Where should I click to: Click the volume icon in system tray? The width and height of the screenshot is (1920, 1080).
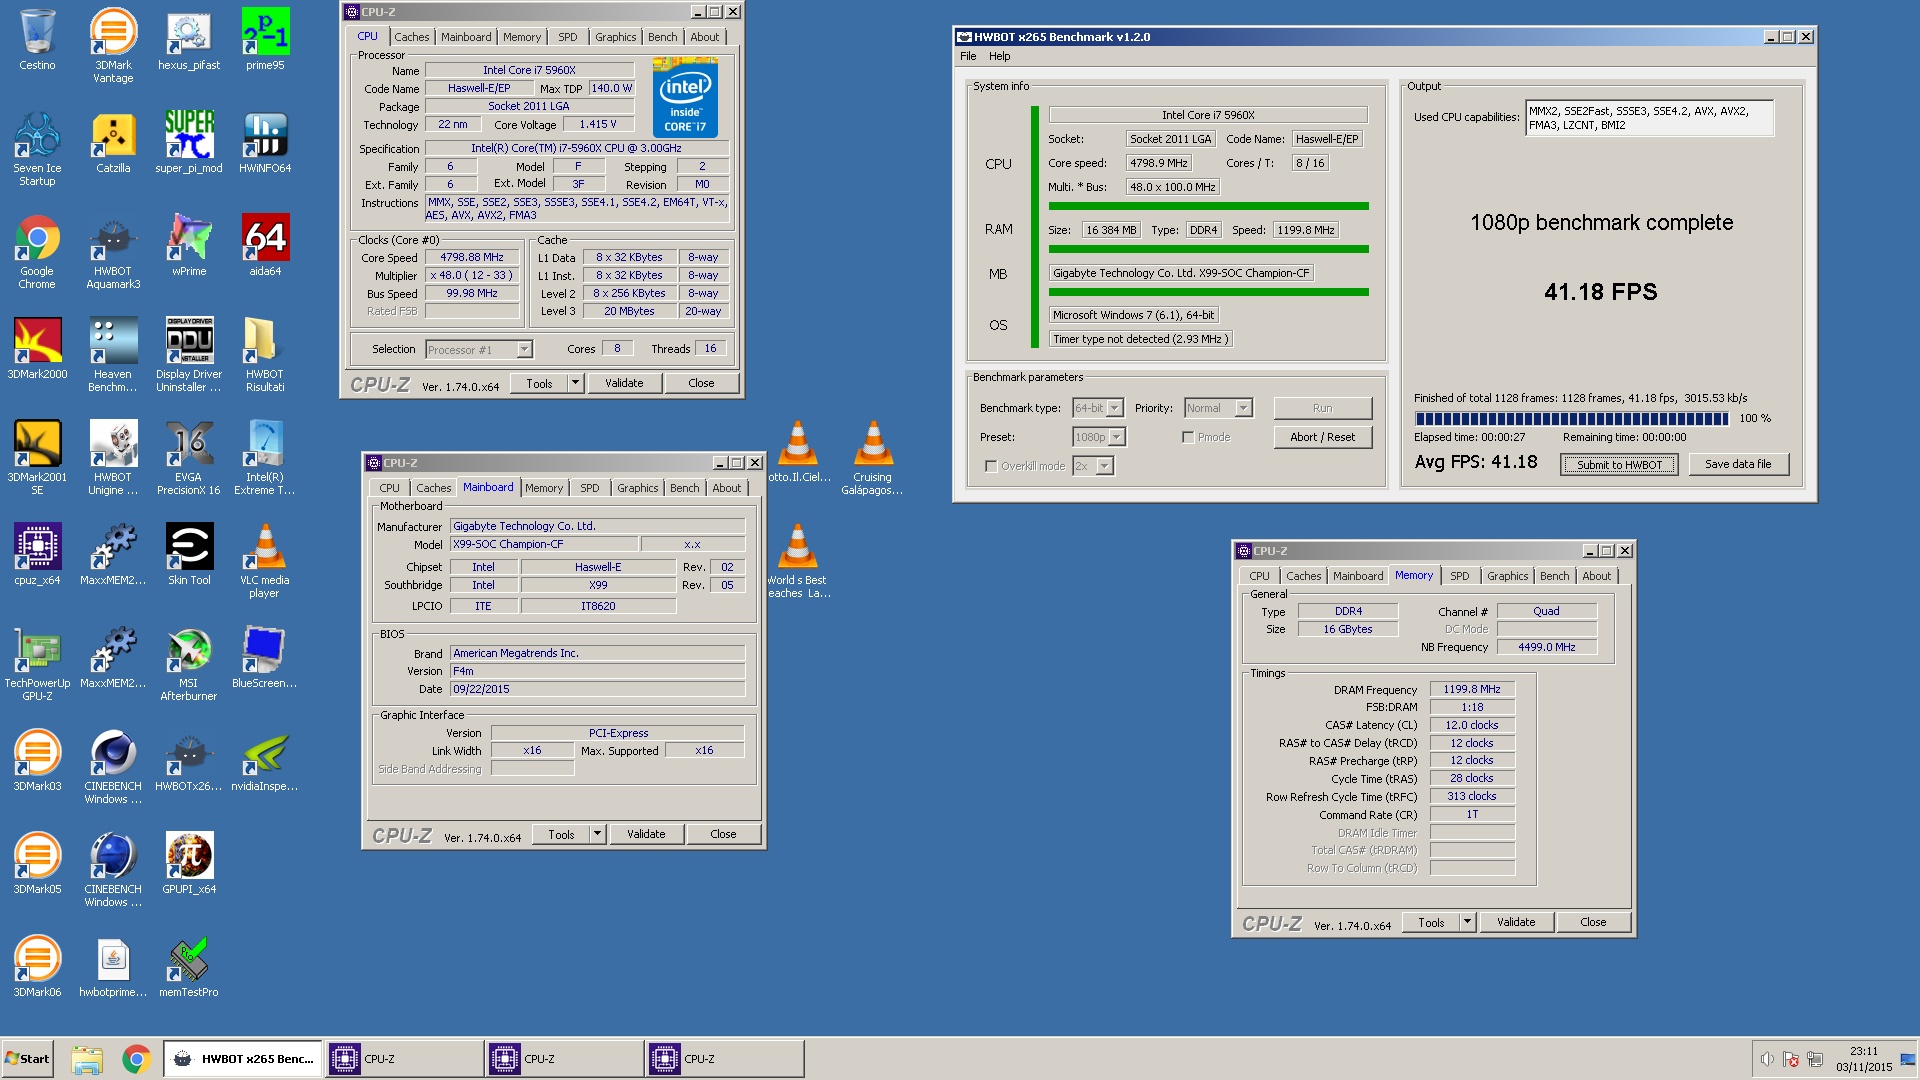coord(1767,1059)
